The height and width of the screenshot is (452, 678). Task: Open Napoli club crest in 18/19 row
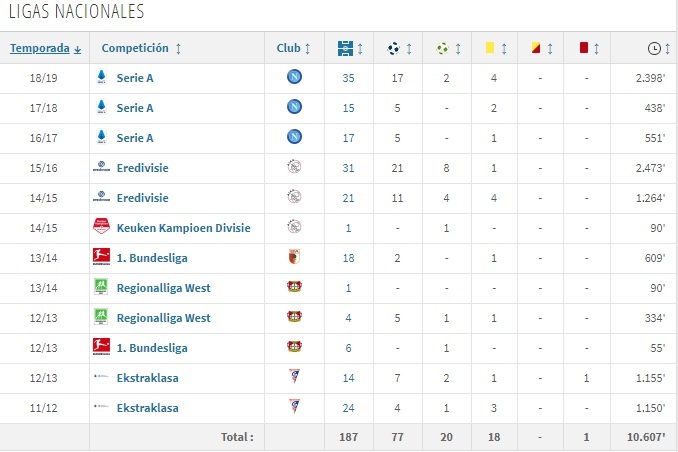click(x=294, y=77)
